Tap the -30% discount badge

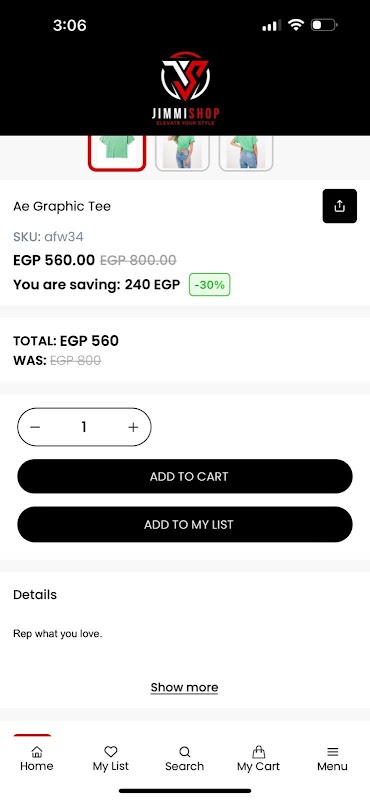click(x=210, y=285)
